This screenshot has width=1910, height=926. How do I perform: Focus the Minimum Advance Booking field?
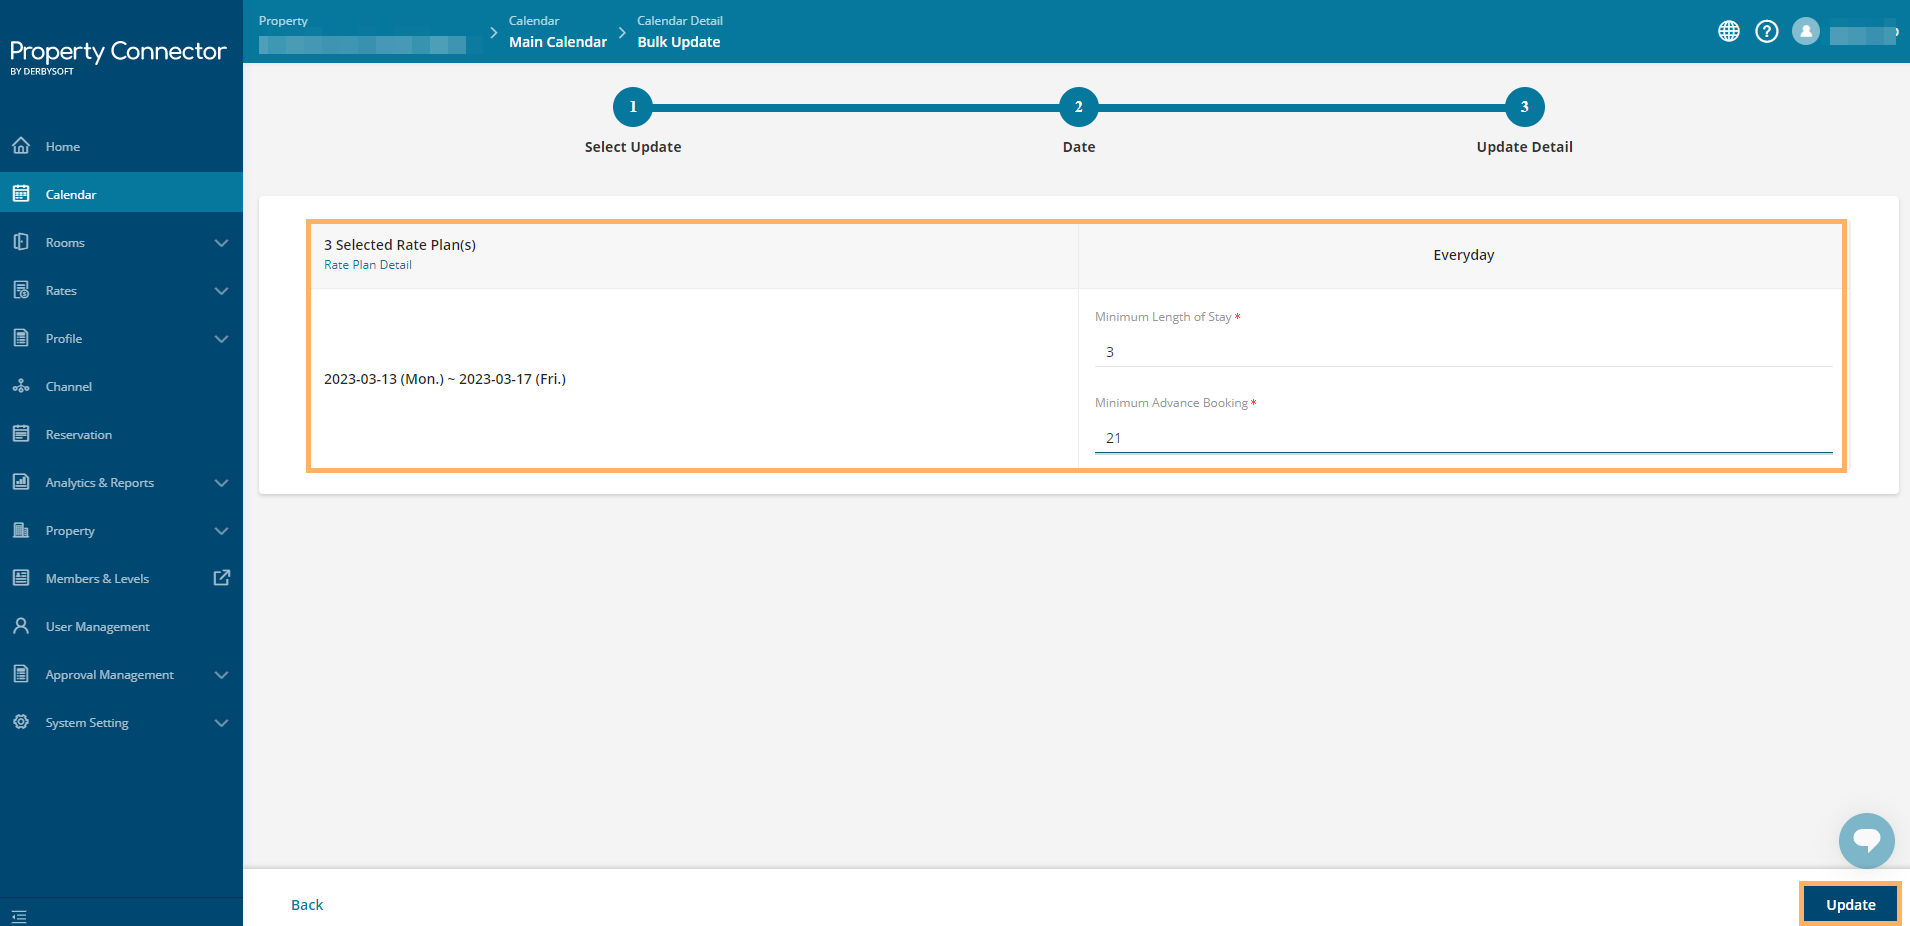coord(1463,438)
